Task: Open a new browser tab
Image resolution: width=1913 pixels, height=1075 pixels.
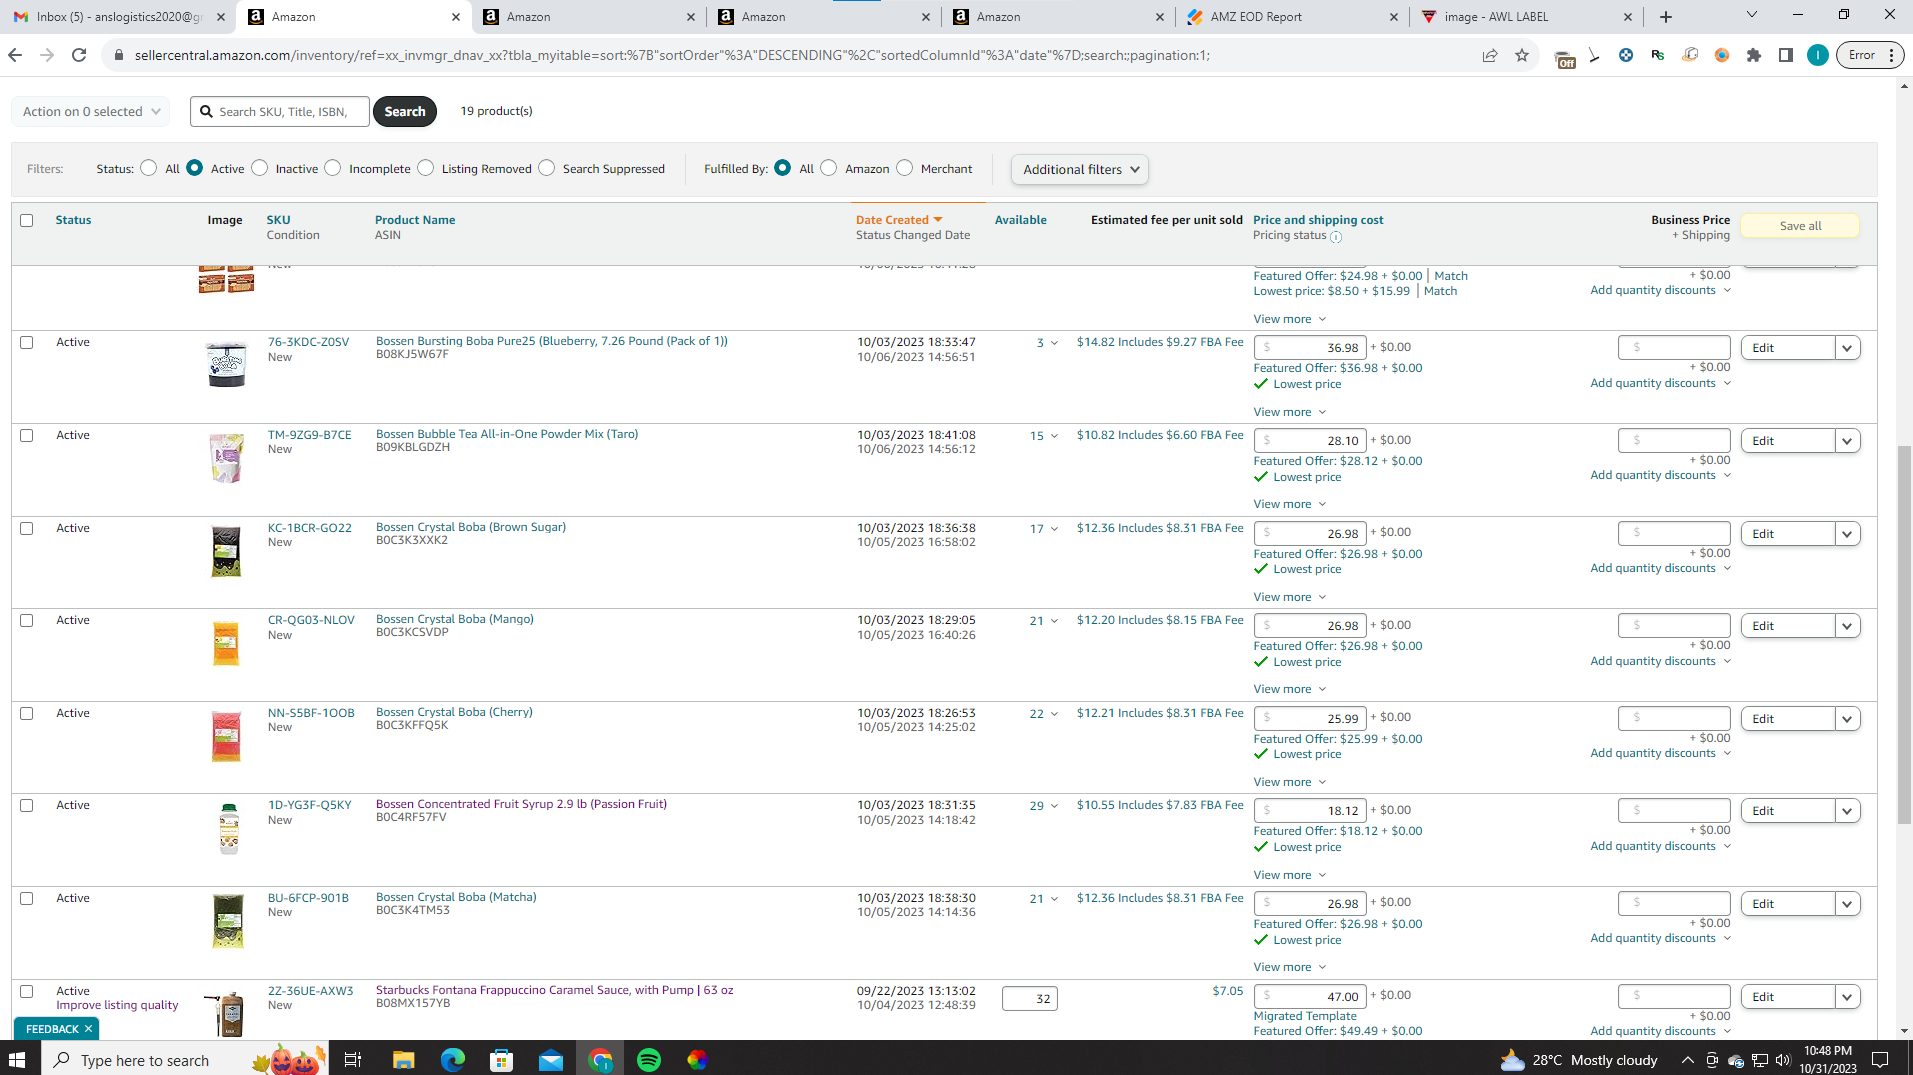Action: (1666, 17)
